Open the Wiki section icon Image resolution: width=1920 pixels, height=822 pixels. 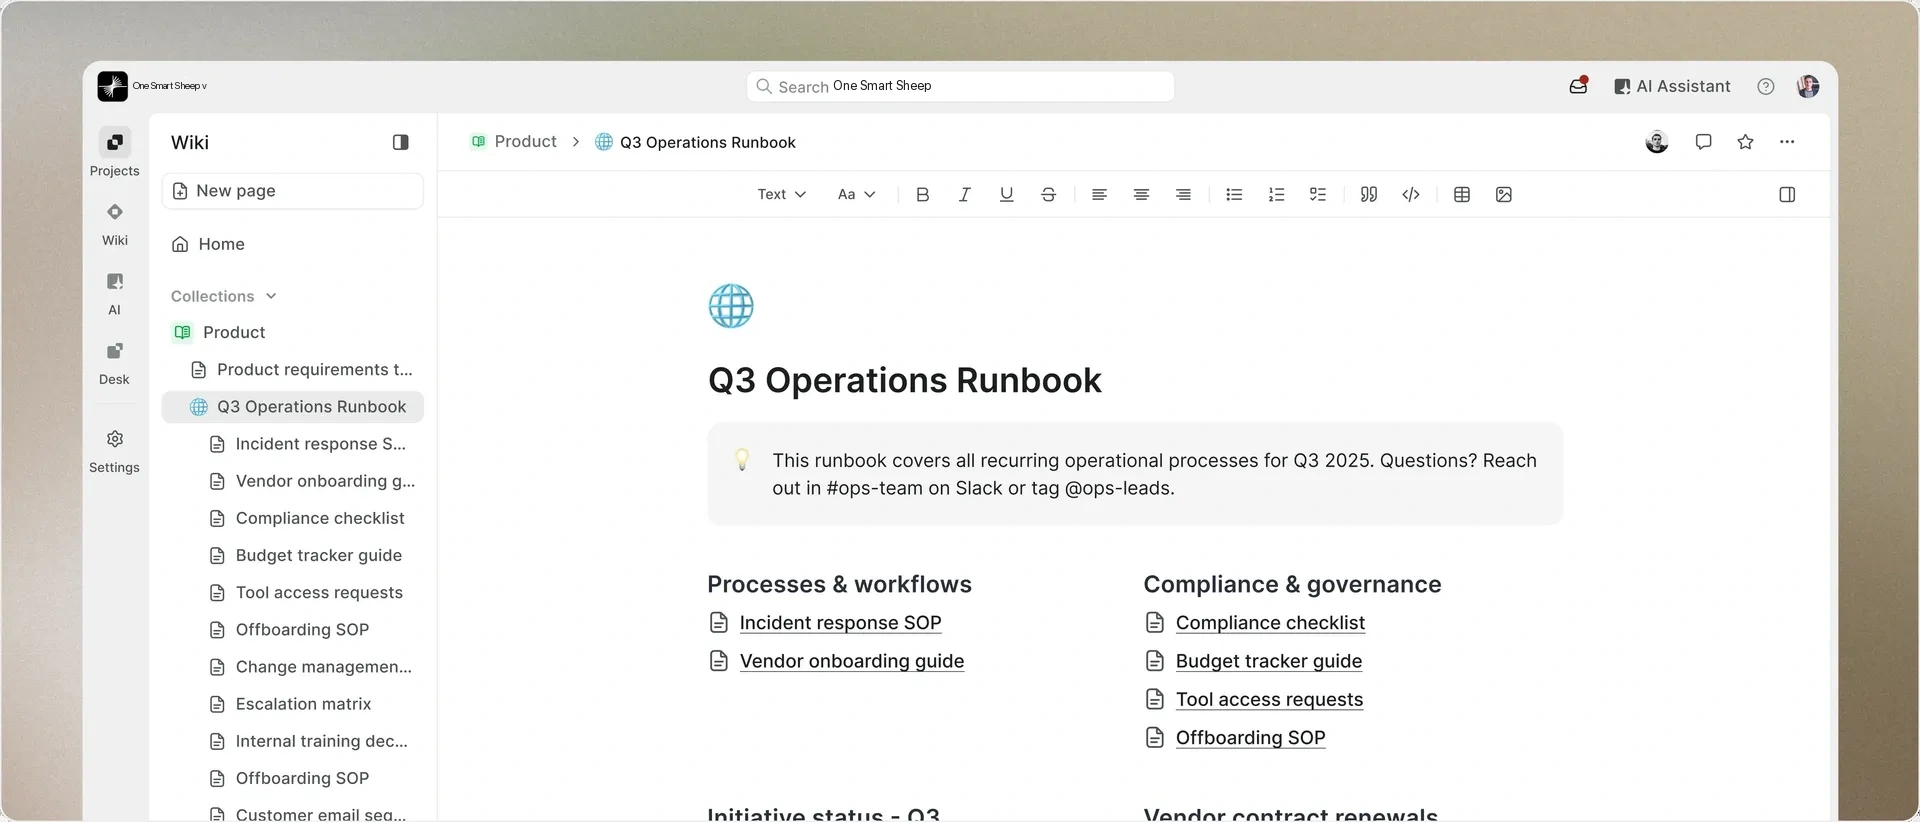pyautogui.click(x=115, y=212)
